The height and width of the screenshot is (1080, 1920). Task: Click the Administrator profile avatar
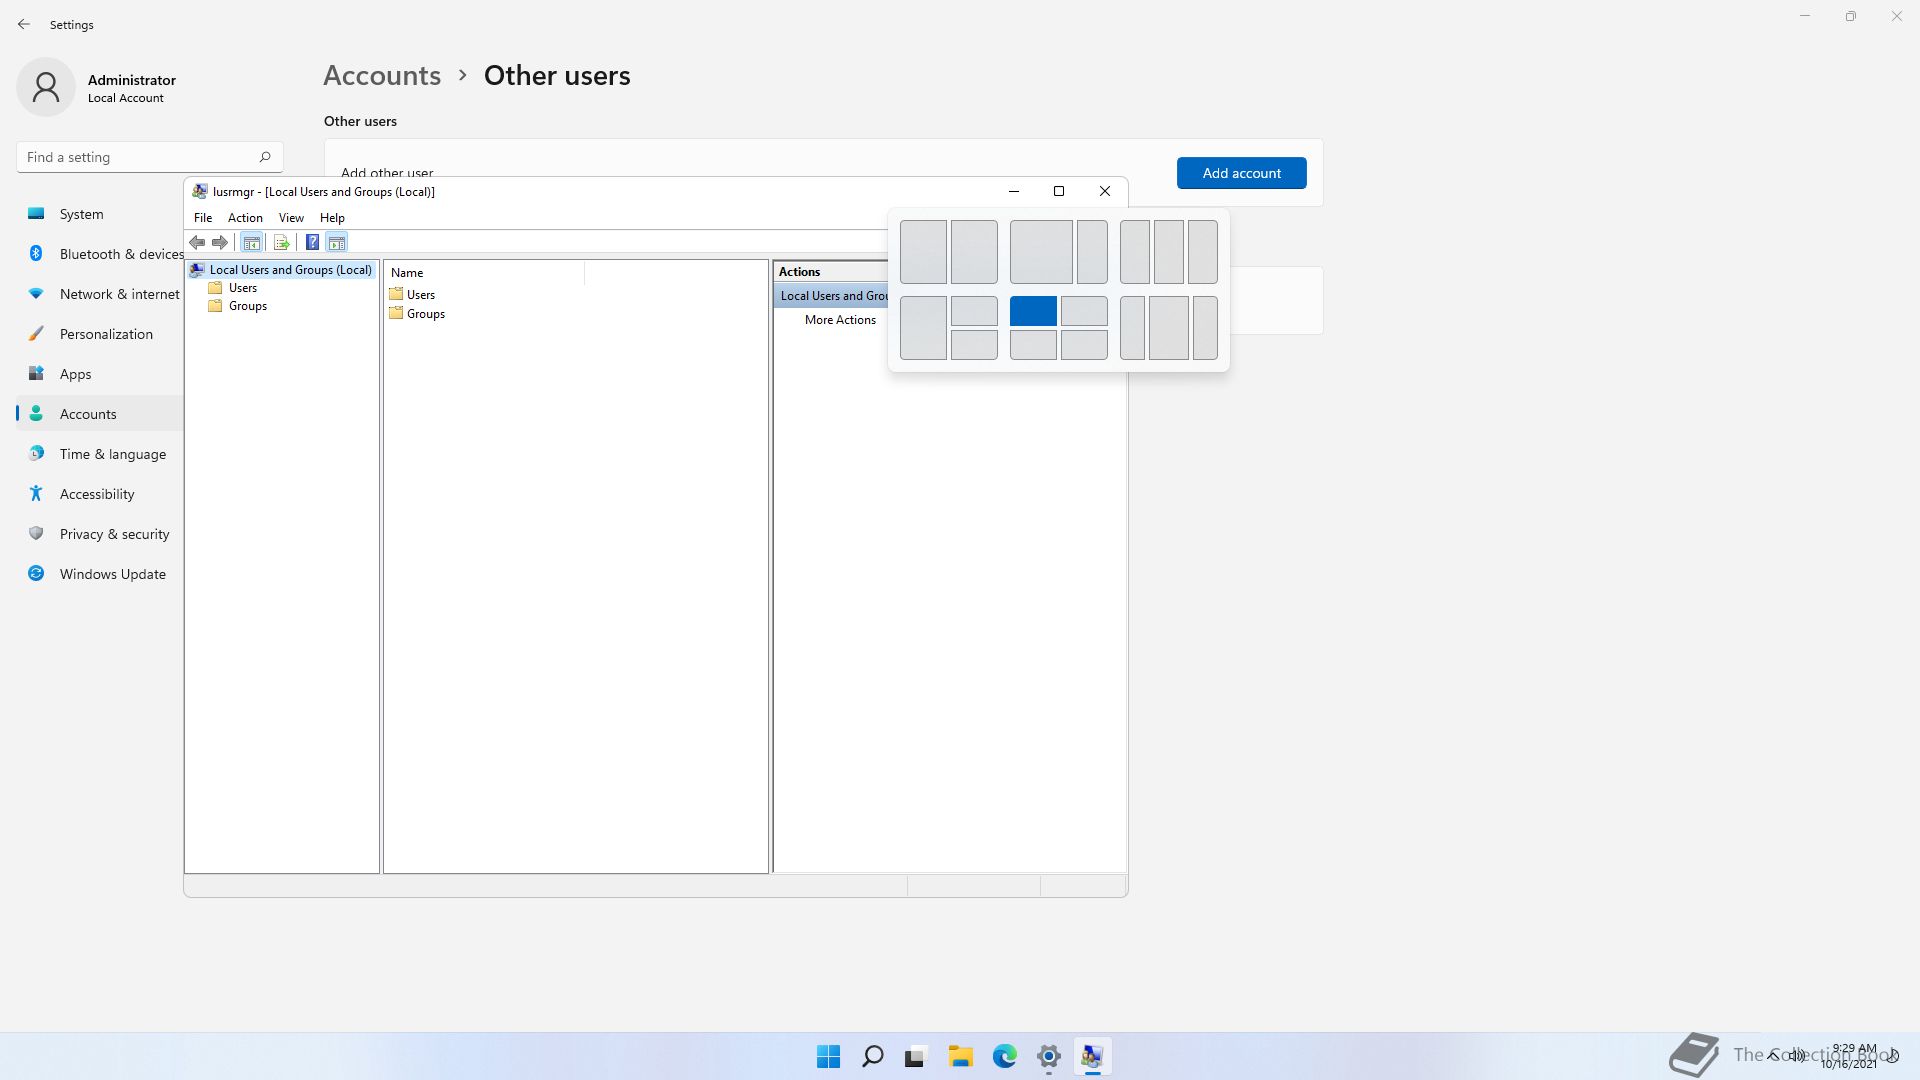(x=46, y=87)
